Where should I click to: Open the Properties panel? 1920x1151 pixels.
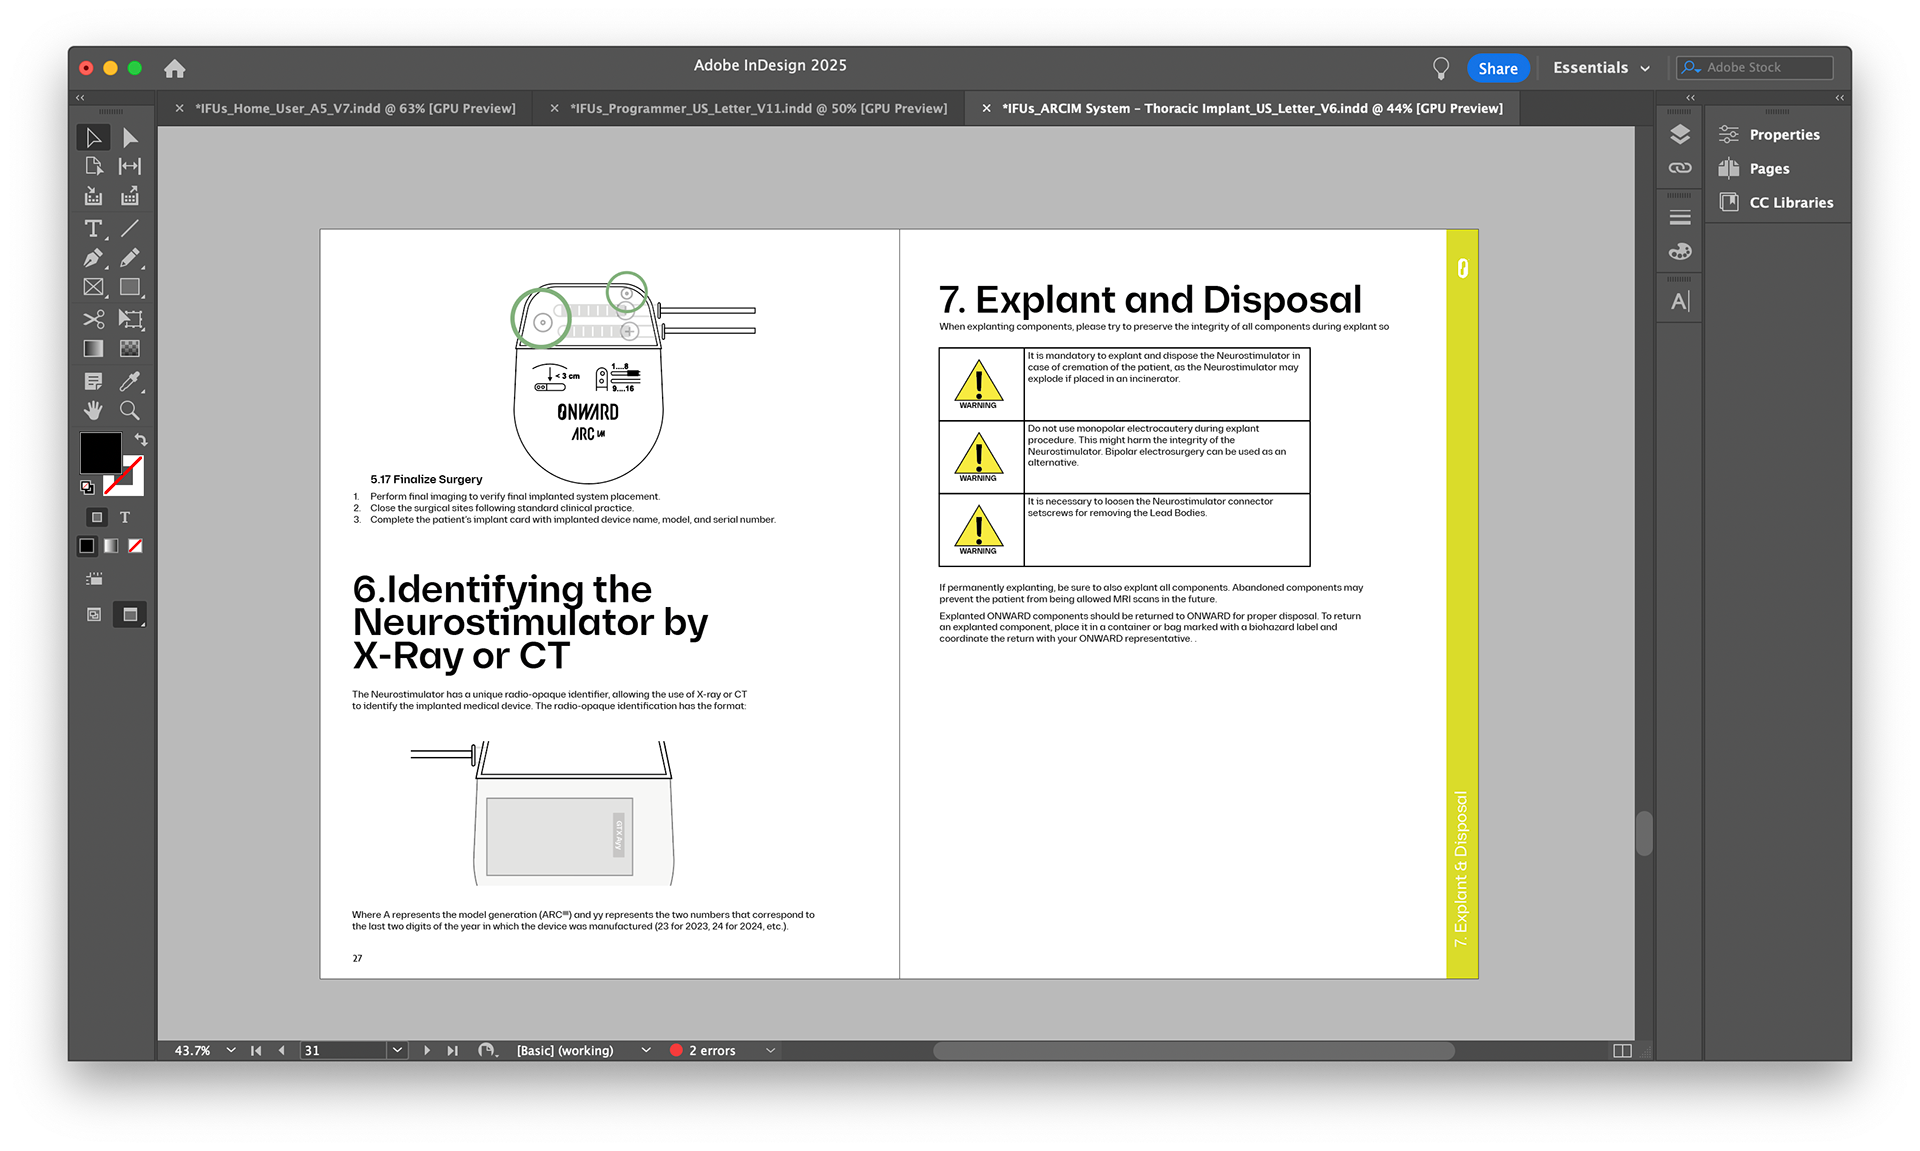pyautogui.click(x=1770, y=135)
